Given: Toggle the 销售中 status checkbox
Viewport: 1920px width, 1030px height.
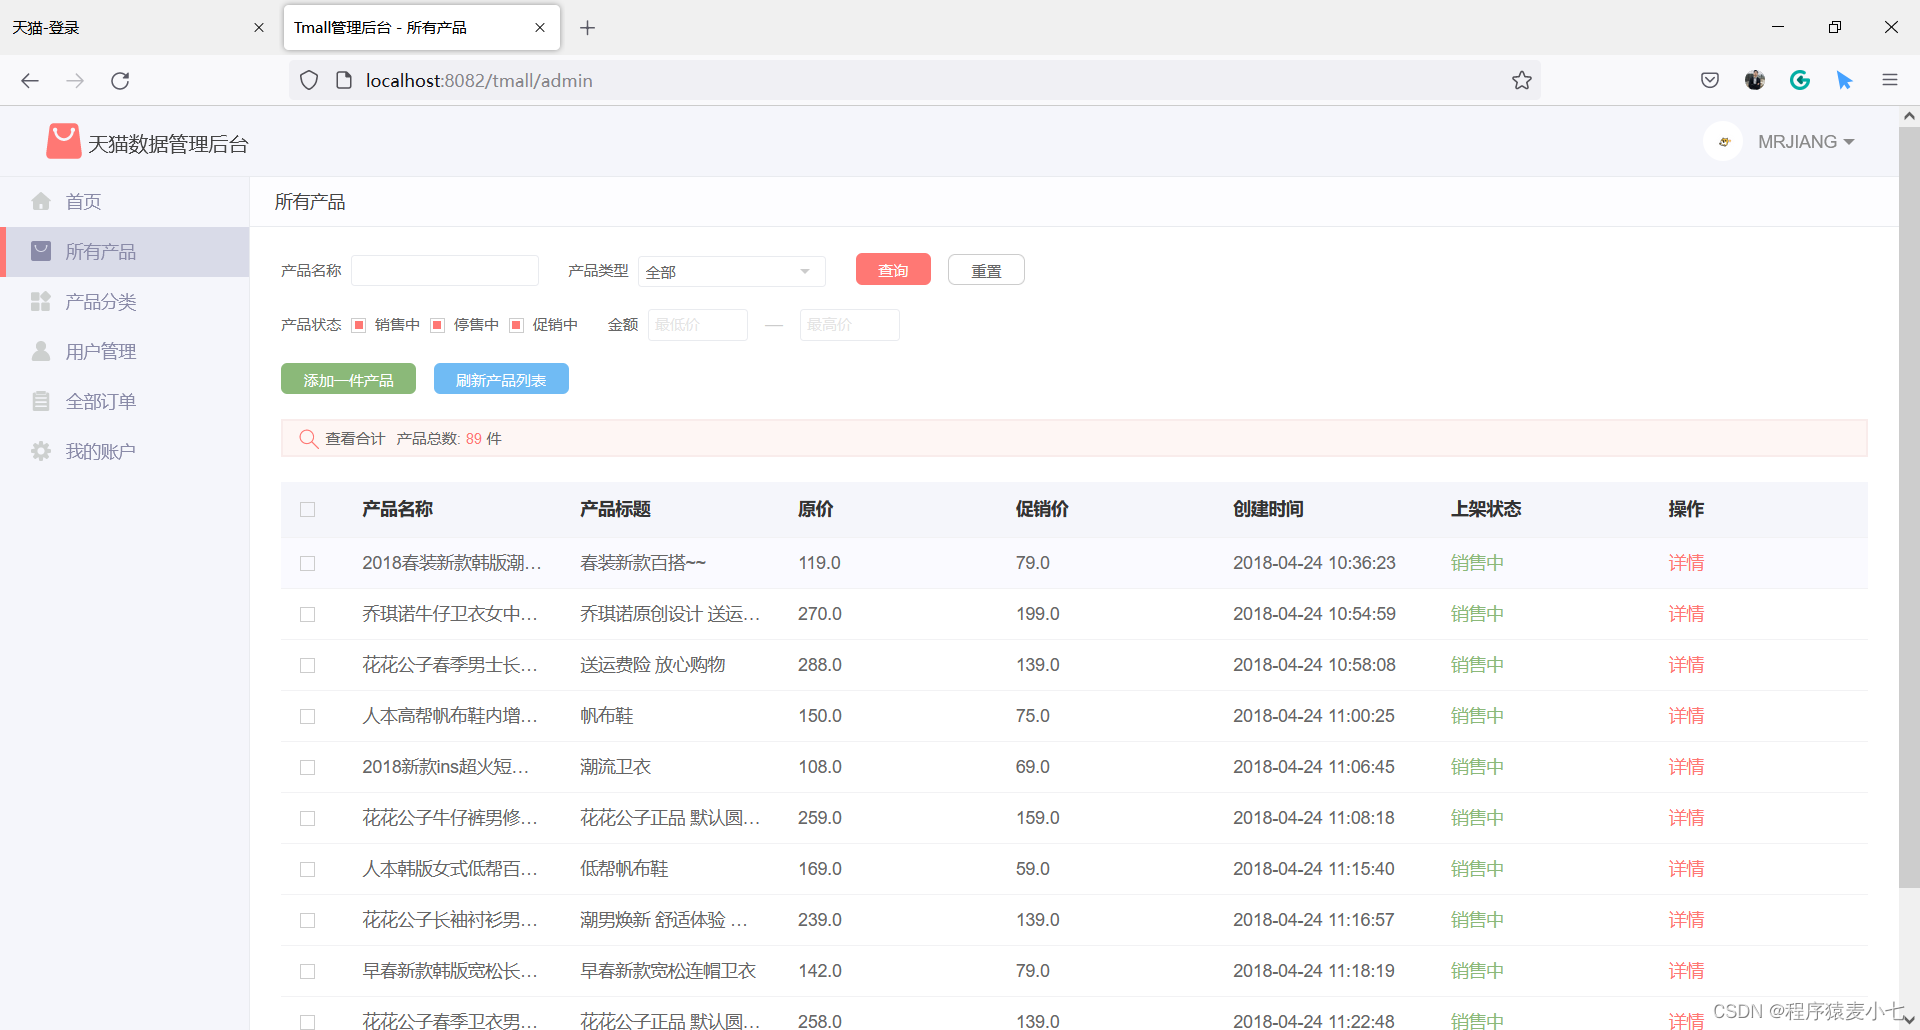Looking at the screenshot, I should click(359, 325).
